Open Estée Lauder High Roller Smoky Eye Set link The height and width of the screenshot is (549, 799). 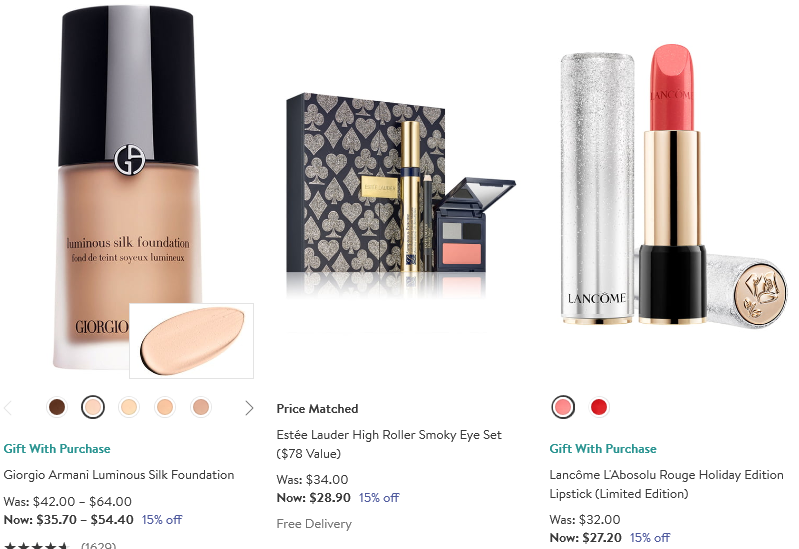(389, 444)
